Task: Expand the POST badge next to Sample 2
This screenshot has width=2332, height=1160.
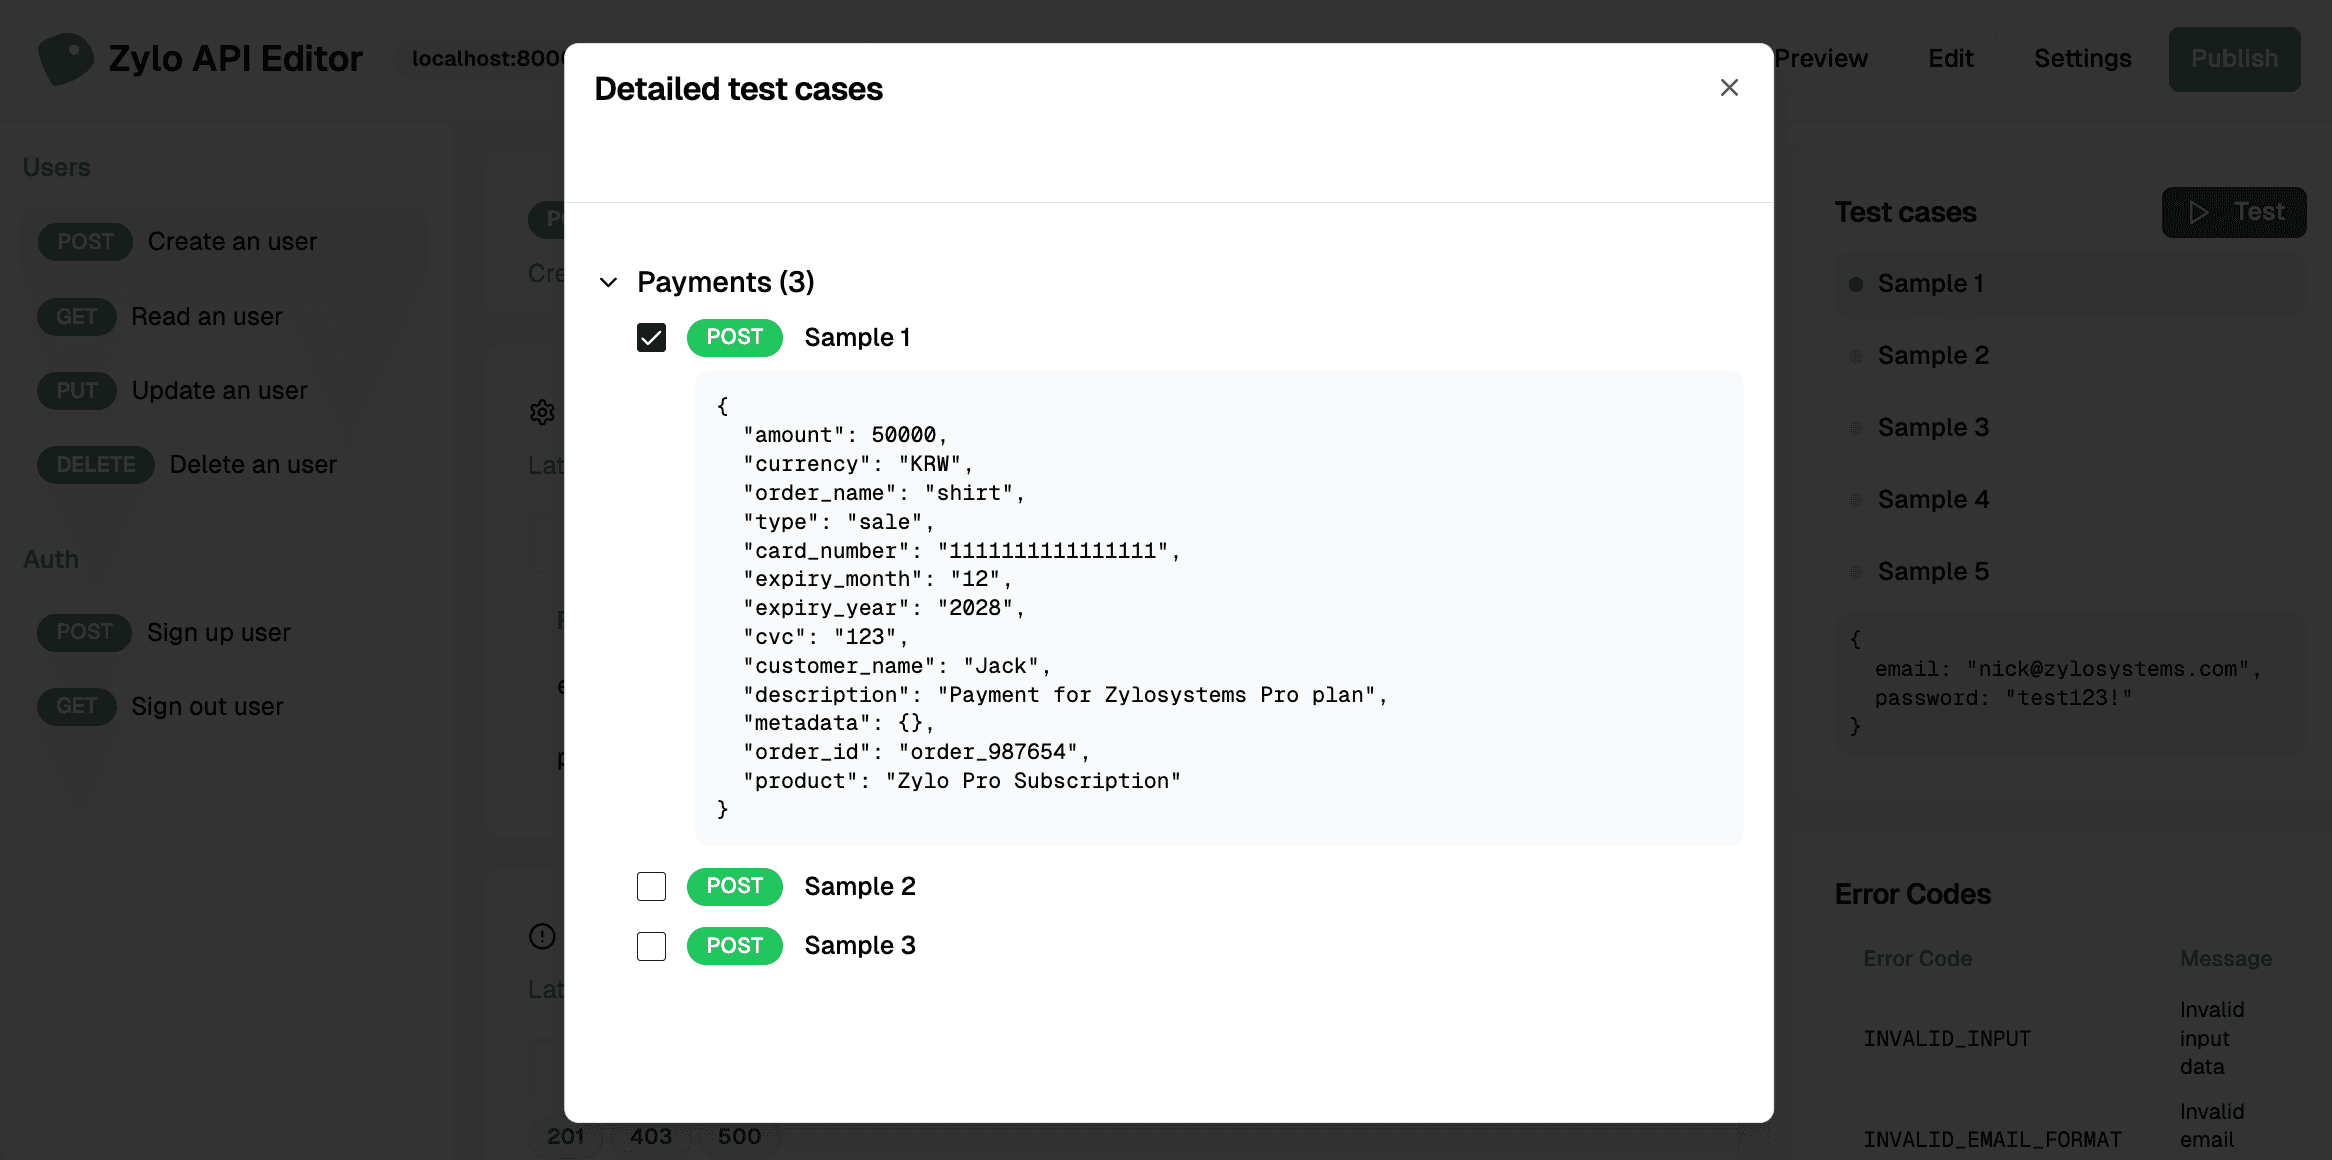Action: pos(734,886)
